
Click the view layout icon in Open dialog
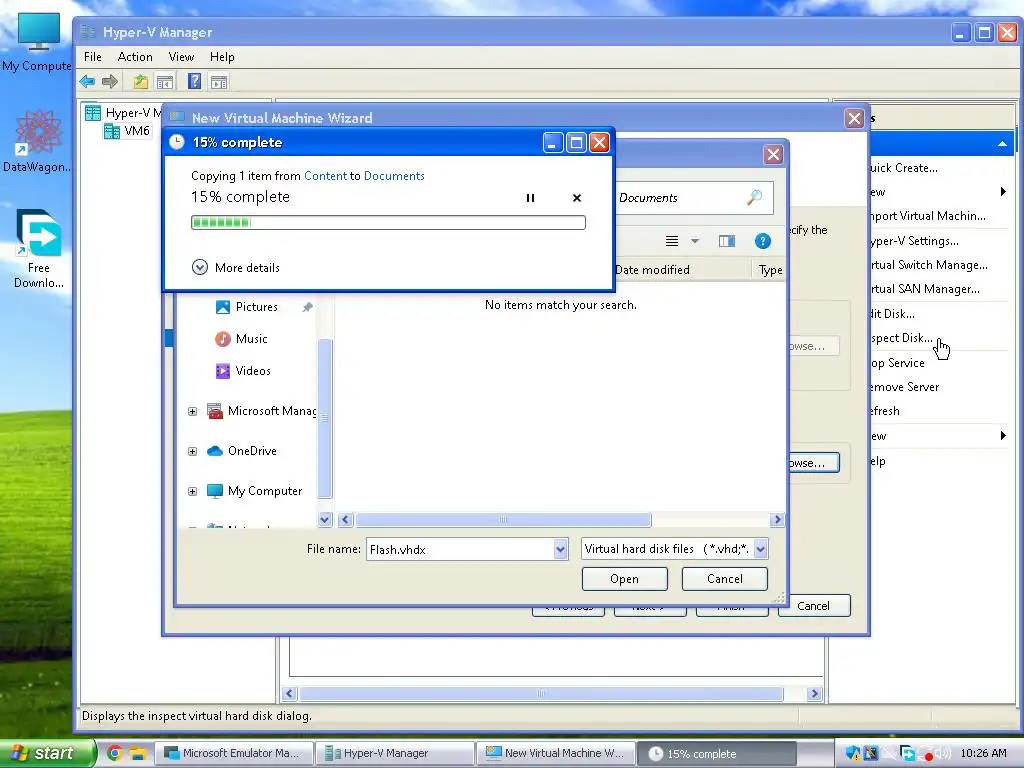671,241
